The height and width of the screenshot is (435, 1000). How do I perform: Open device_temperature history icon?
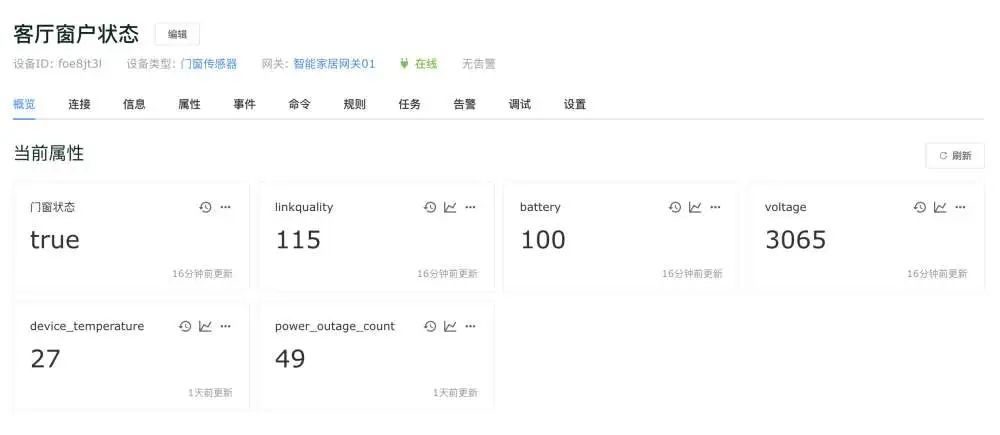(x=185, y=326)
